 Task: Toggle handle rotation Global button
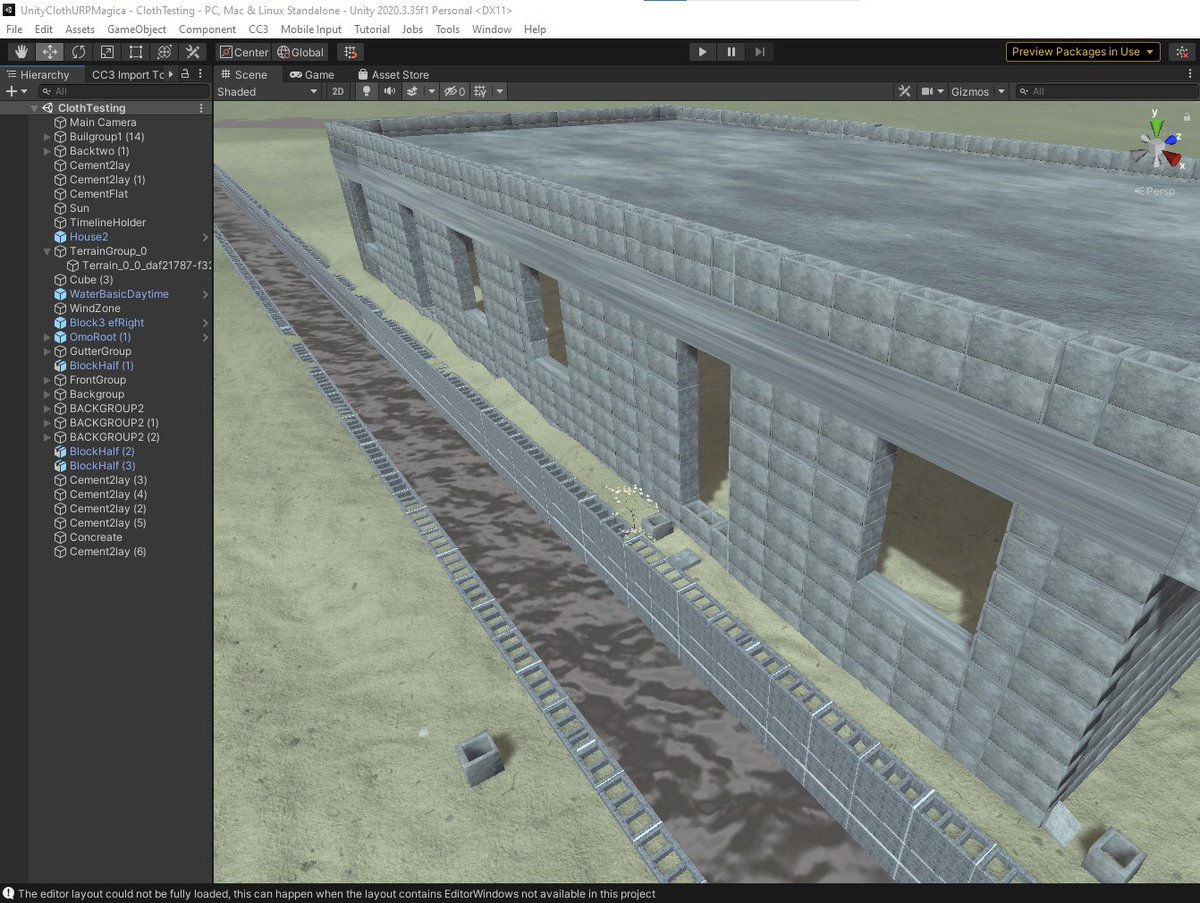[x=301, y=52]
